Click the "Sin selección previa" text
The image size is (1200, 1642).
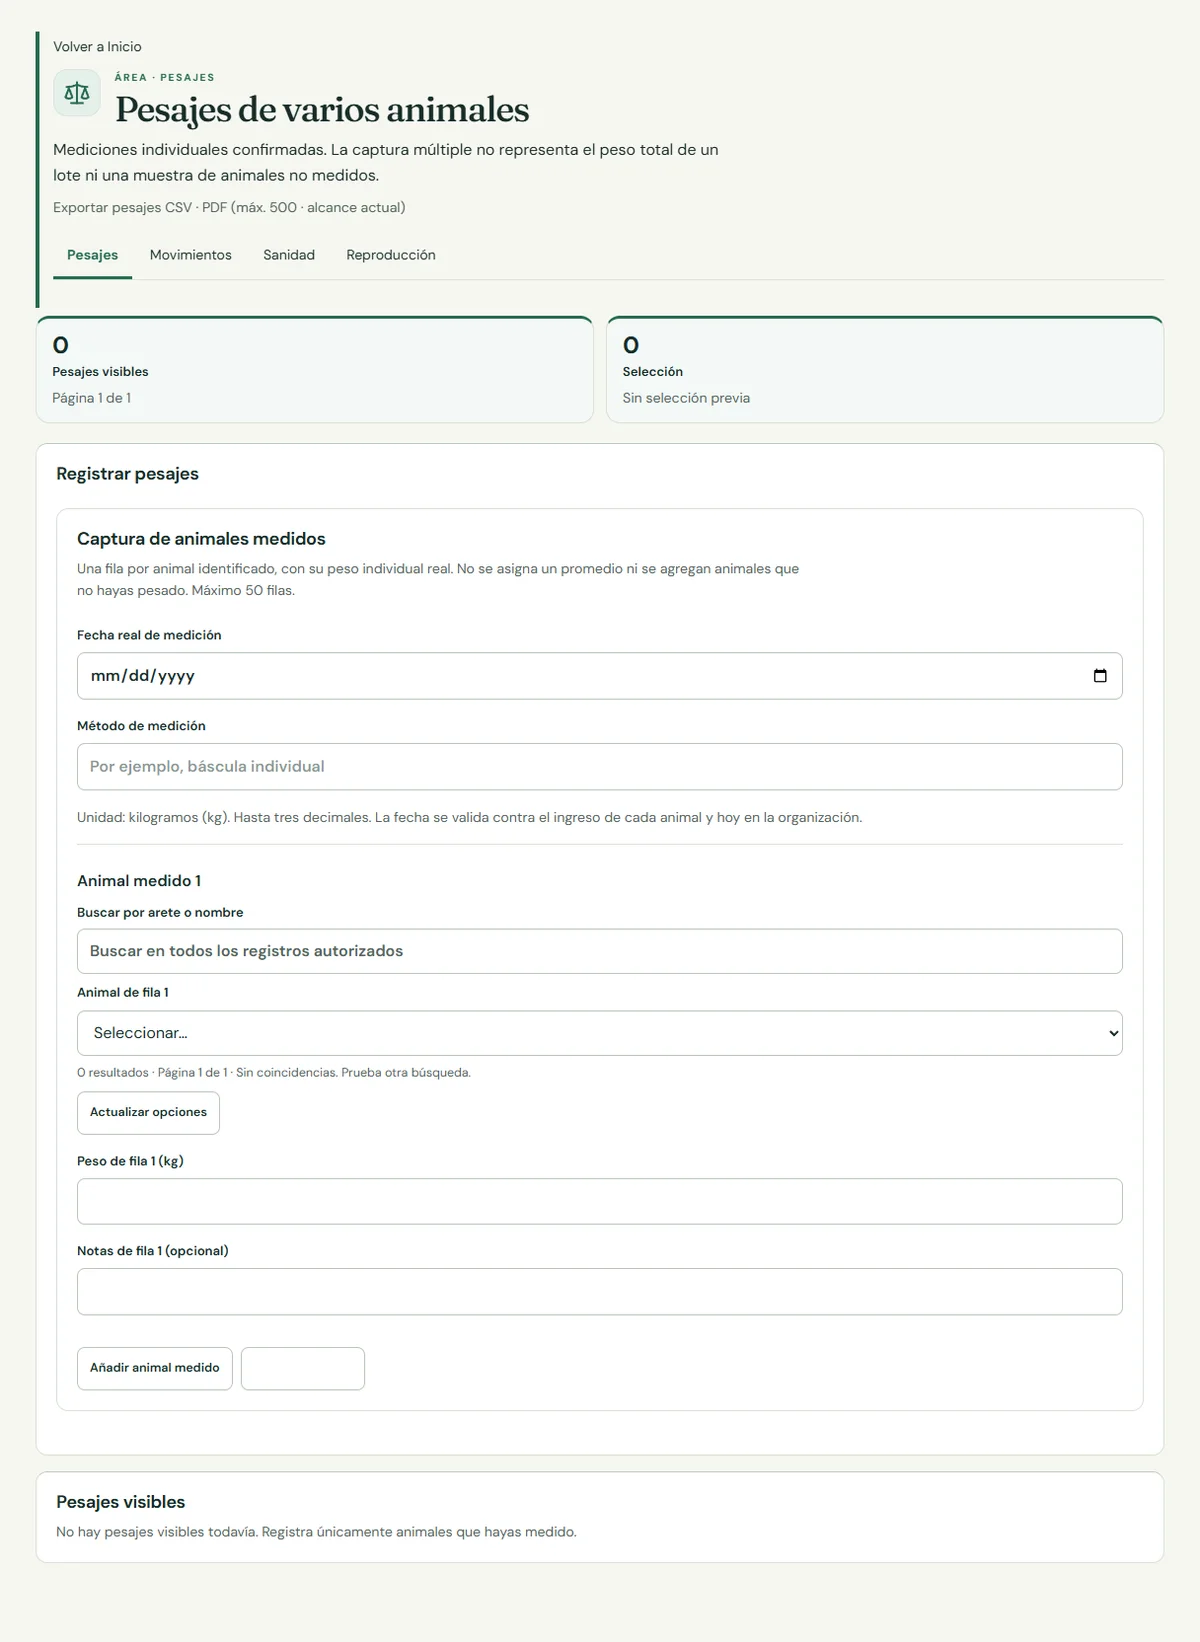(x=686, y=398)
